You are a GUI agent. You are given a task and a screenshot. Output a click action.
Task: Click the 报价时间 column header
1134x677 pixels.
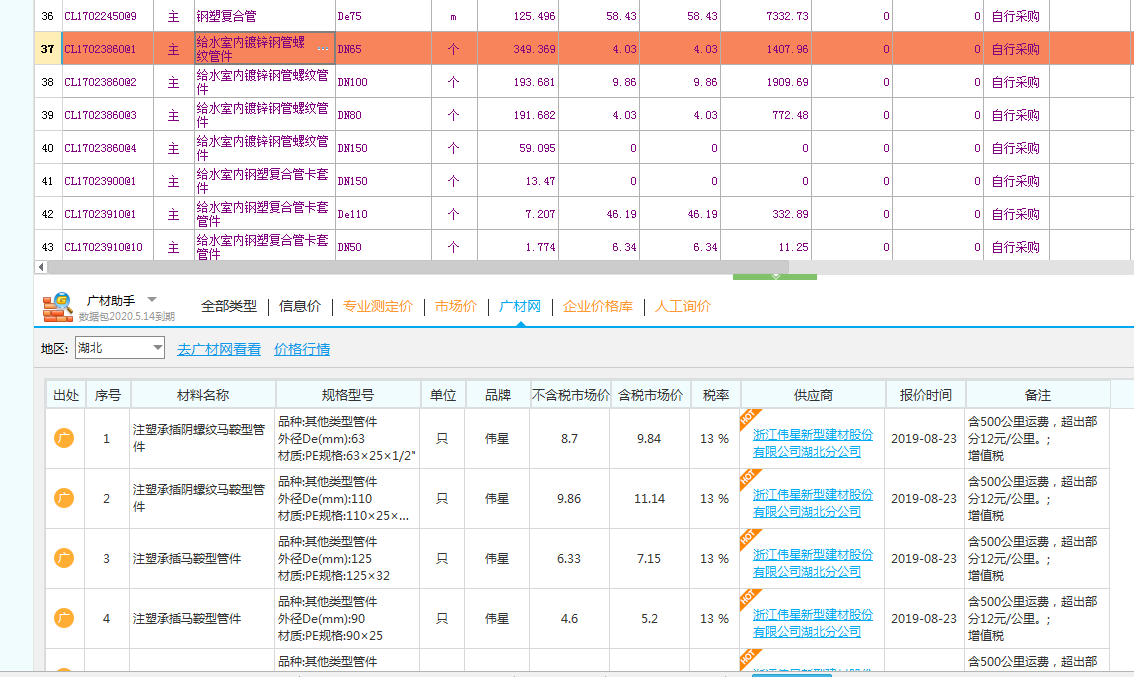pos(926,395)
